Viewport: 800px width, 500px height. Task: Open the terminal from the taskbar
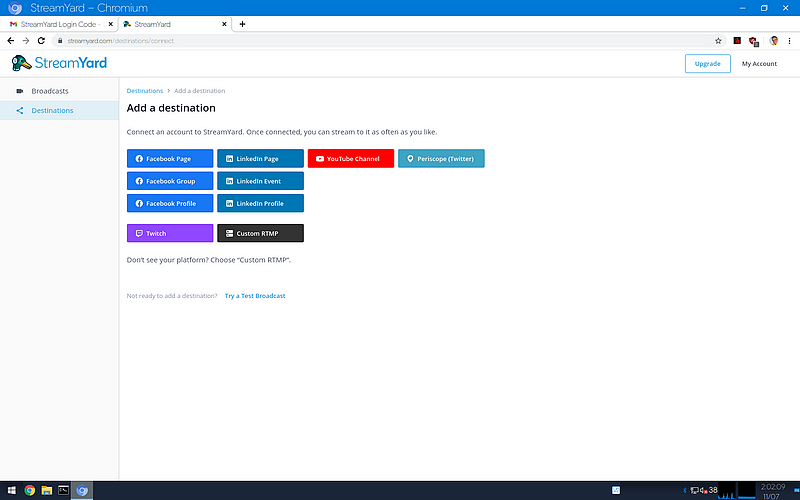tap(63, 490)
